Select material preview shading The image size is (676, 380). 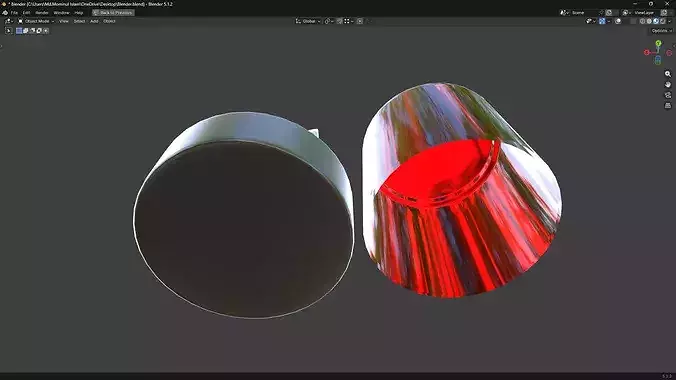656,21
